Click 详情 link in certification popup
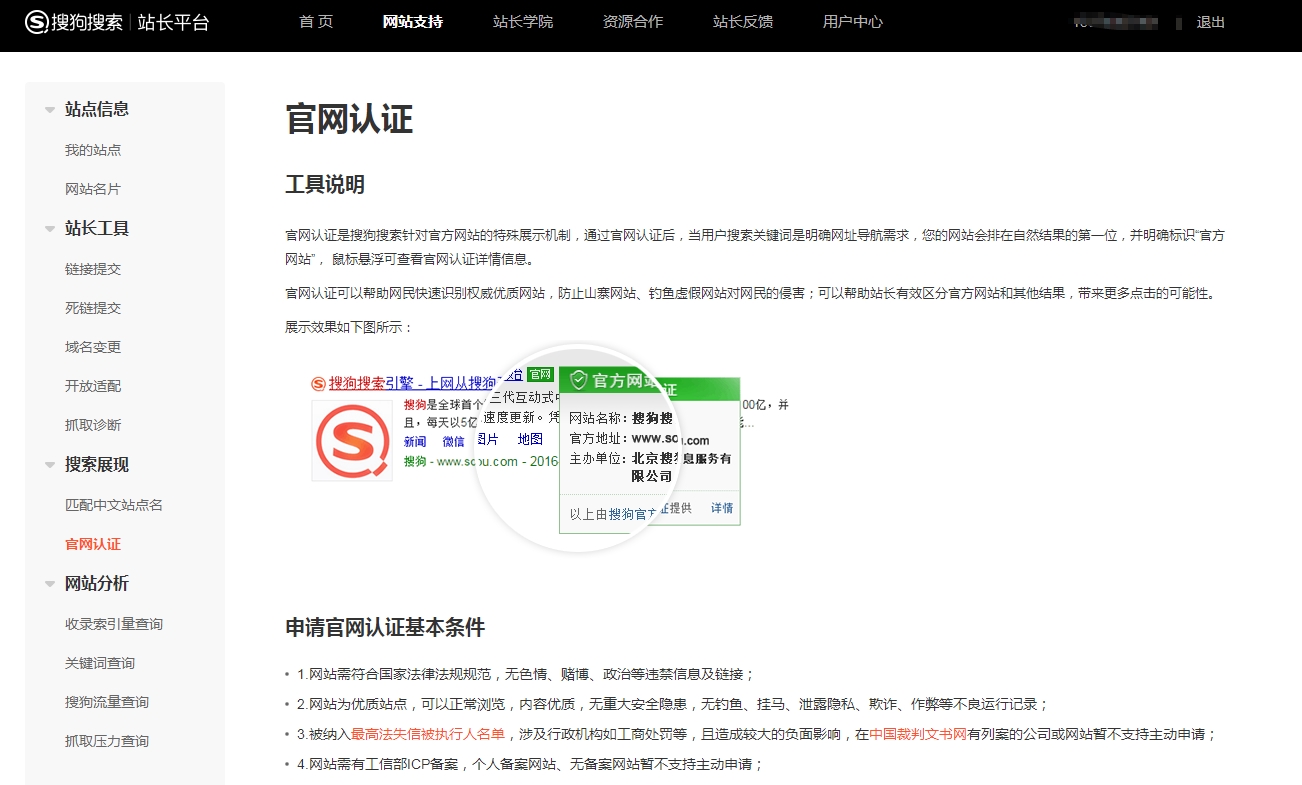1302x785 pixels. (722, 508)
